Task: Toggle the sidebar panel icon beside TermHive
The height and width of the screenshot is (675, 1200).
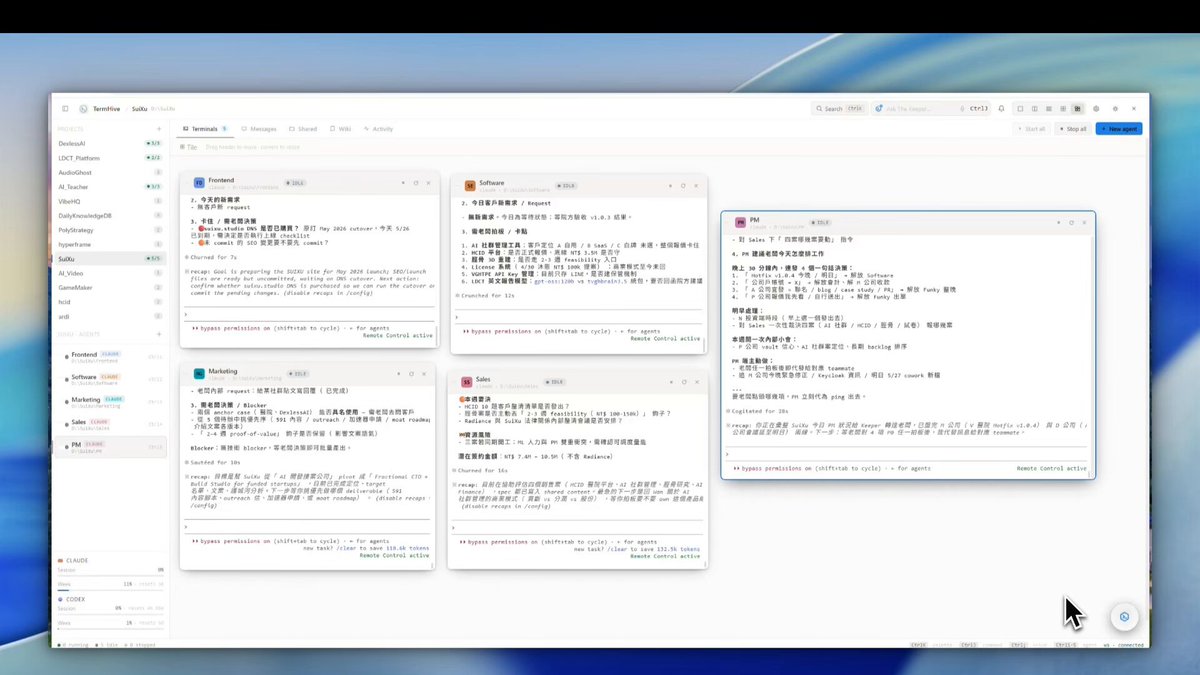Action: (65, 108)
